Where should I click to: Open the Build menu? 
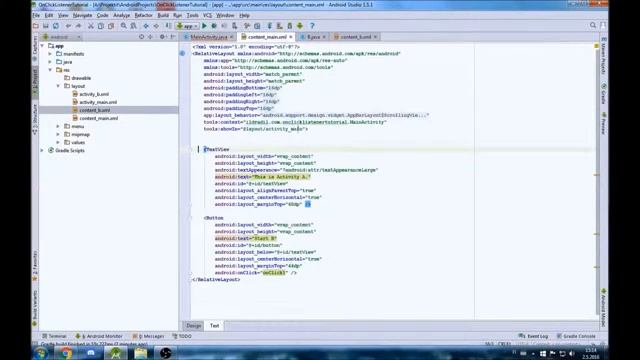pyautogui.click(x=163, y=16)
